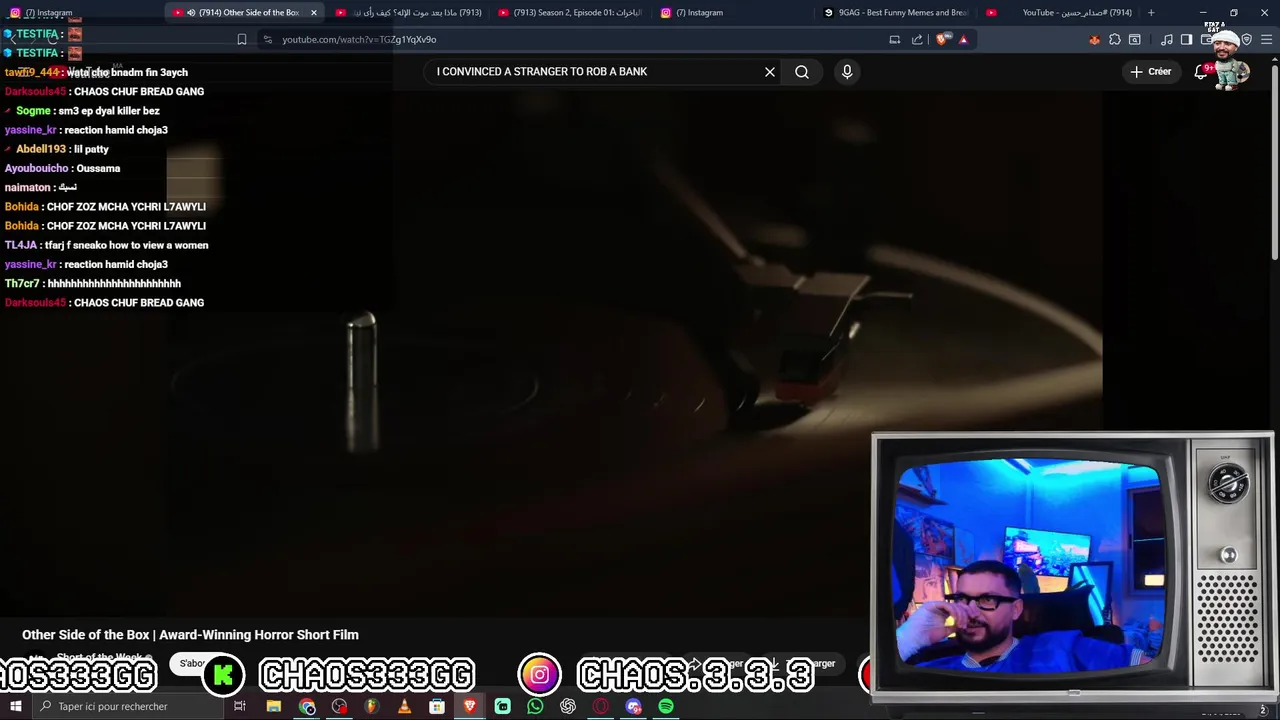Click the tab search extension icon
This screenshot has height=720, width=1280.
(1135, 40)
